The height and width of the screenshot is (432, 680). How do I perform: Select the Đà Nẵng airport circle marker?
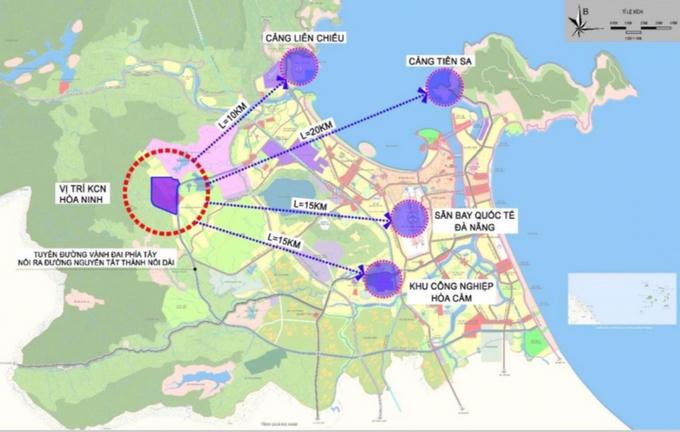(408, 217)
